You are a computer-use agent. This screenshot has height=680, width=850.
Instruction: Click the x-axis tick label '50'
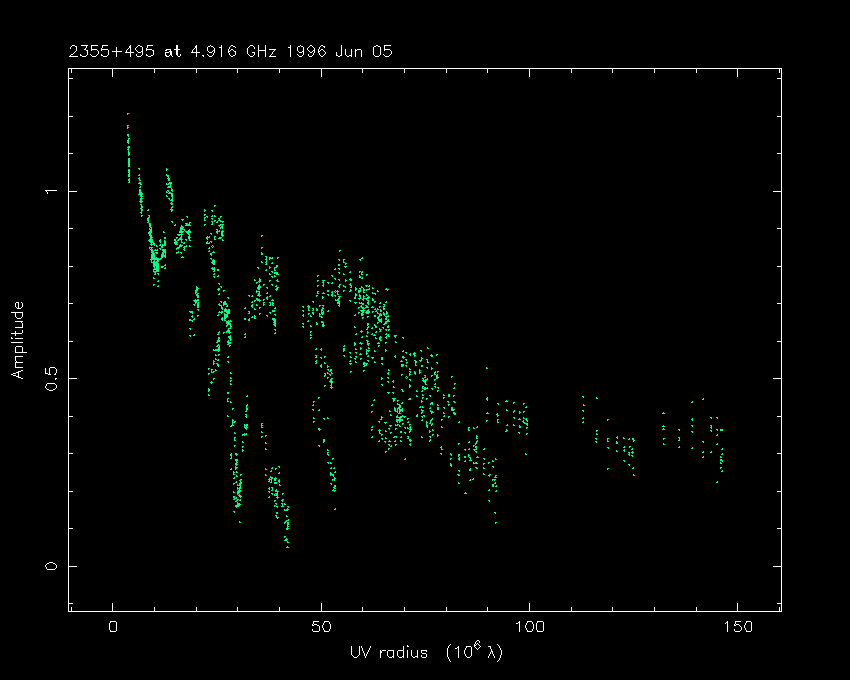pyautogui.click(x=321, y=627)
